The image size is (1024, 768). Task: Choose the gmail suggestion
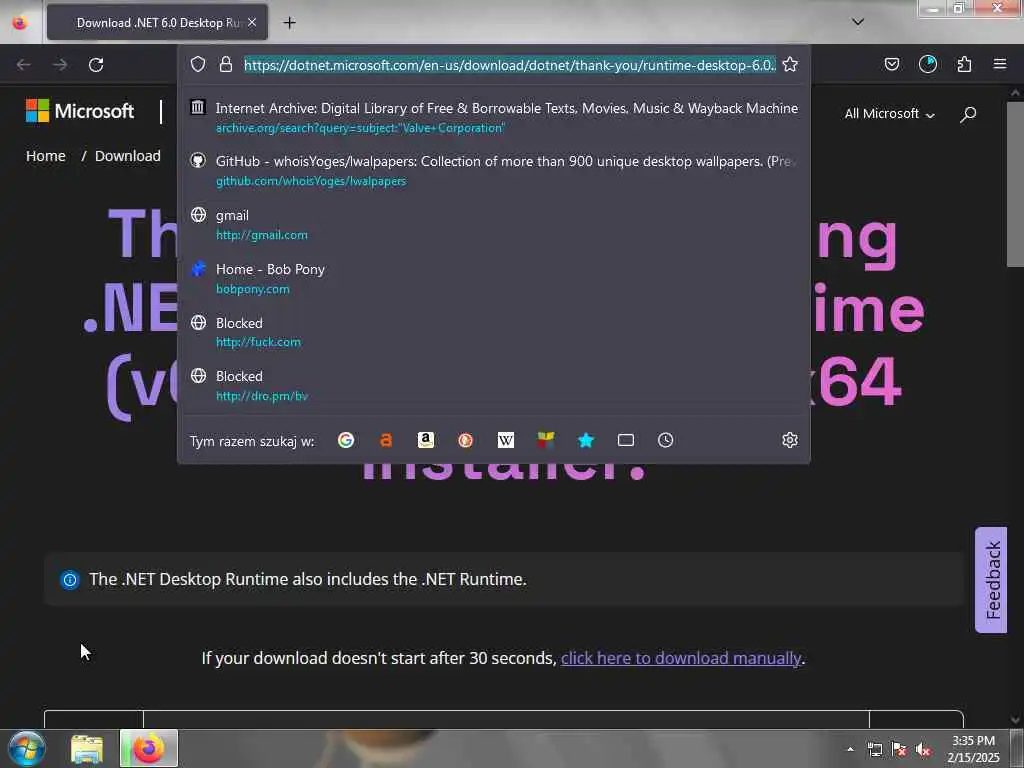coord(494,225)
